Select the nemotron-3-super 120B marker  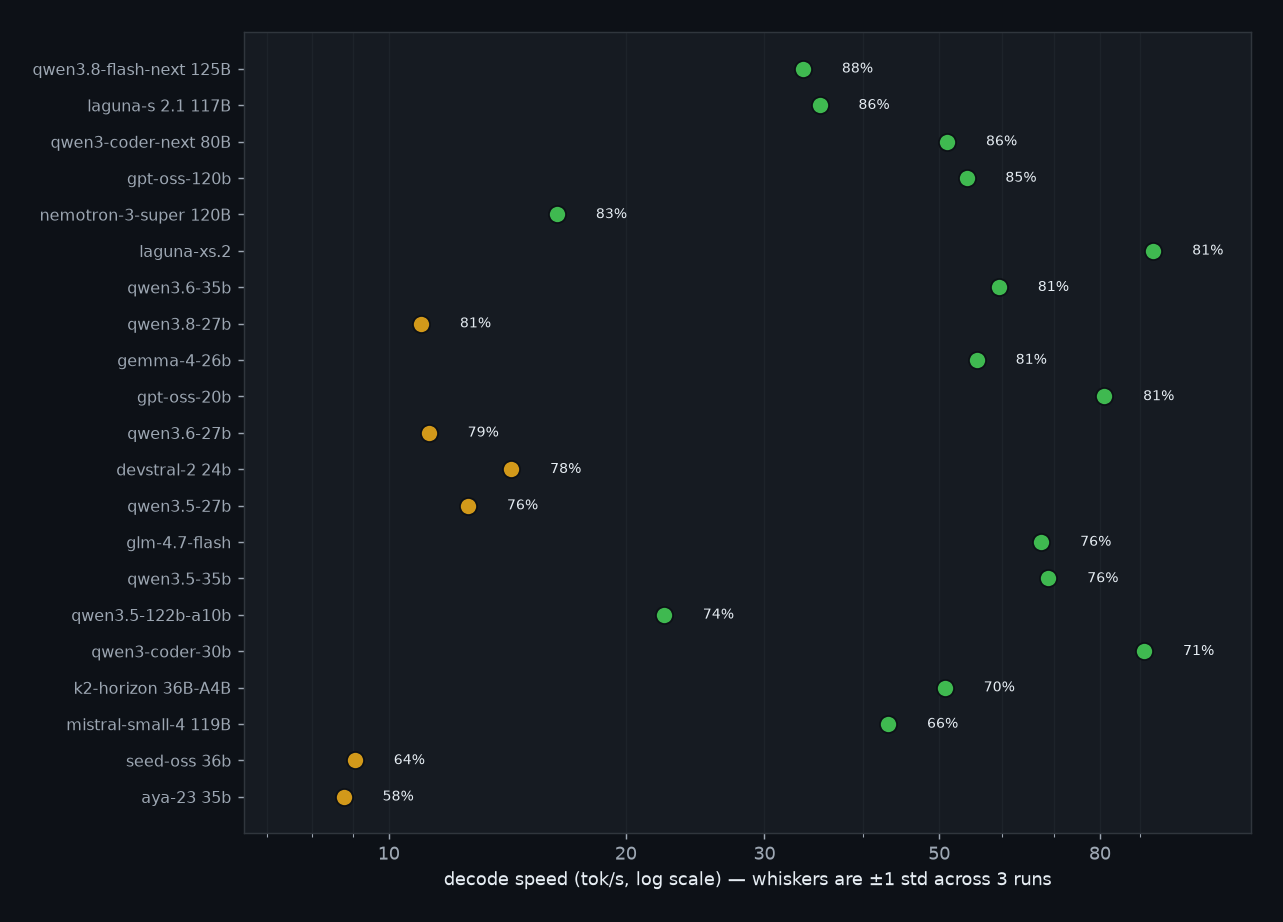pos(557,214)
